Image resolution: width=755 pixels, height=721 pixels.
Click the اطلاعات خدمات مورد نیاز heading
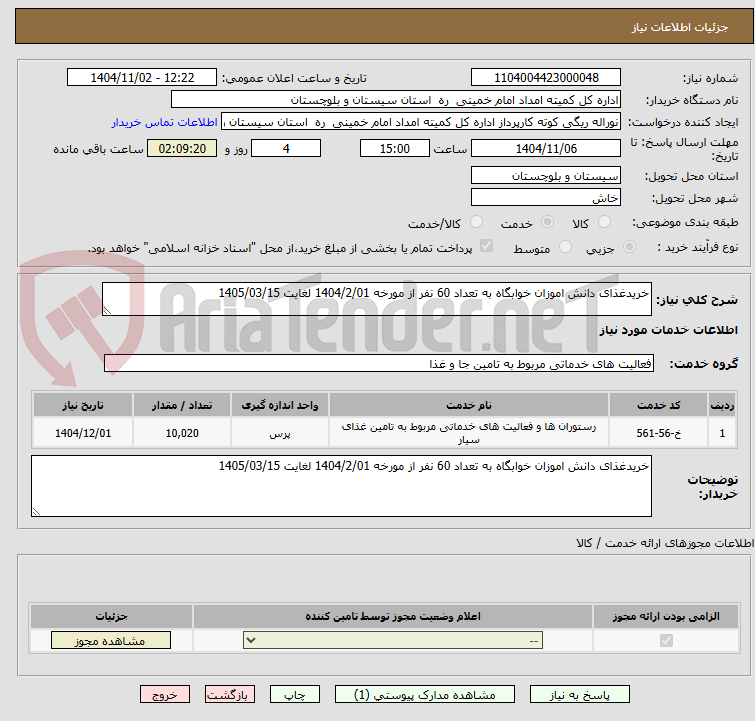(668, 330)
